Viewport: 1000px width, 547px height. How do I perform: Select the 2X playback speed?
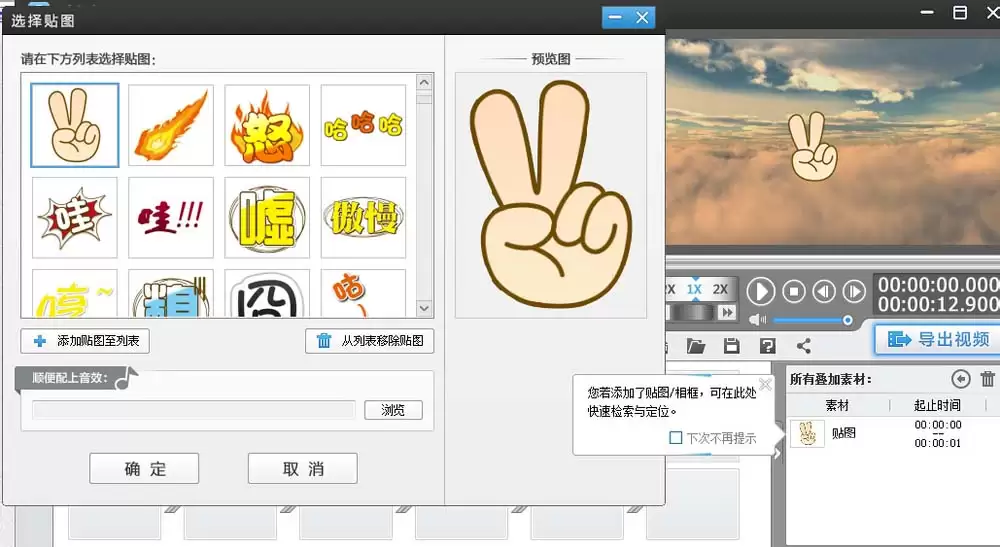click(x=720, y=289)
